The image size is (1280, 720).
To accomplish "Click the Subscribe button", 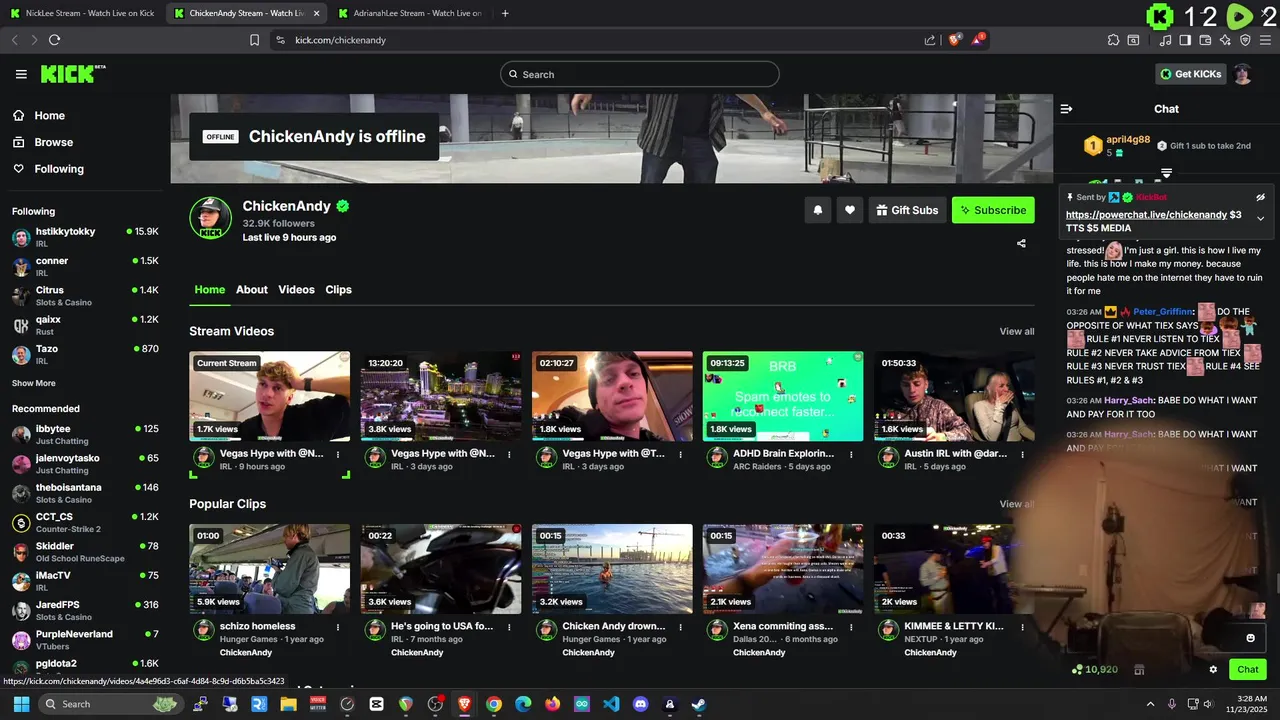I will pyautogui.click(x=993, y=210).
